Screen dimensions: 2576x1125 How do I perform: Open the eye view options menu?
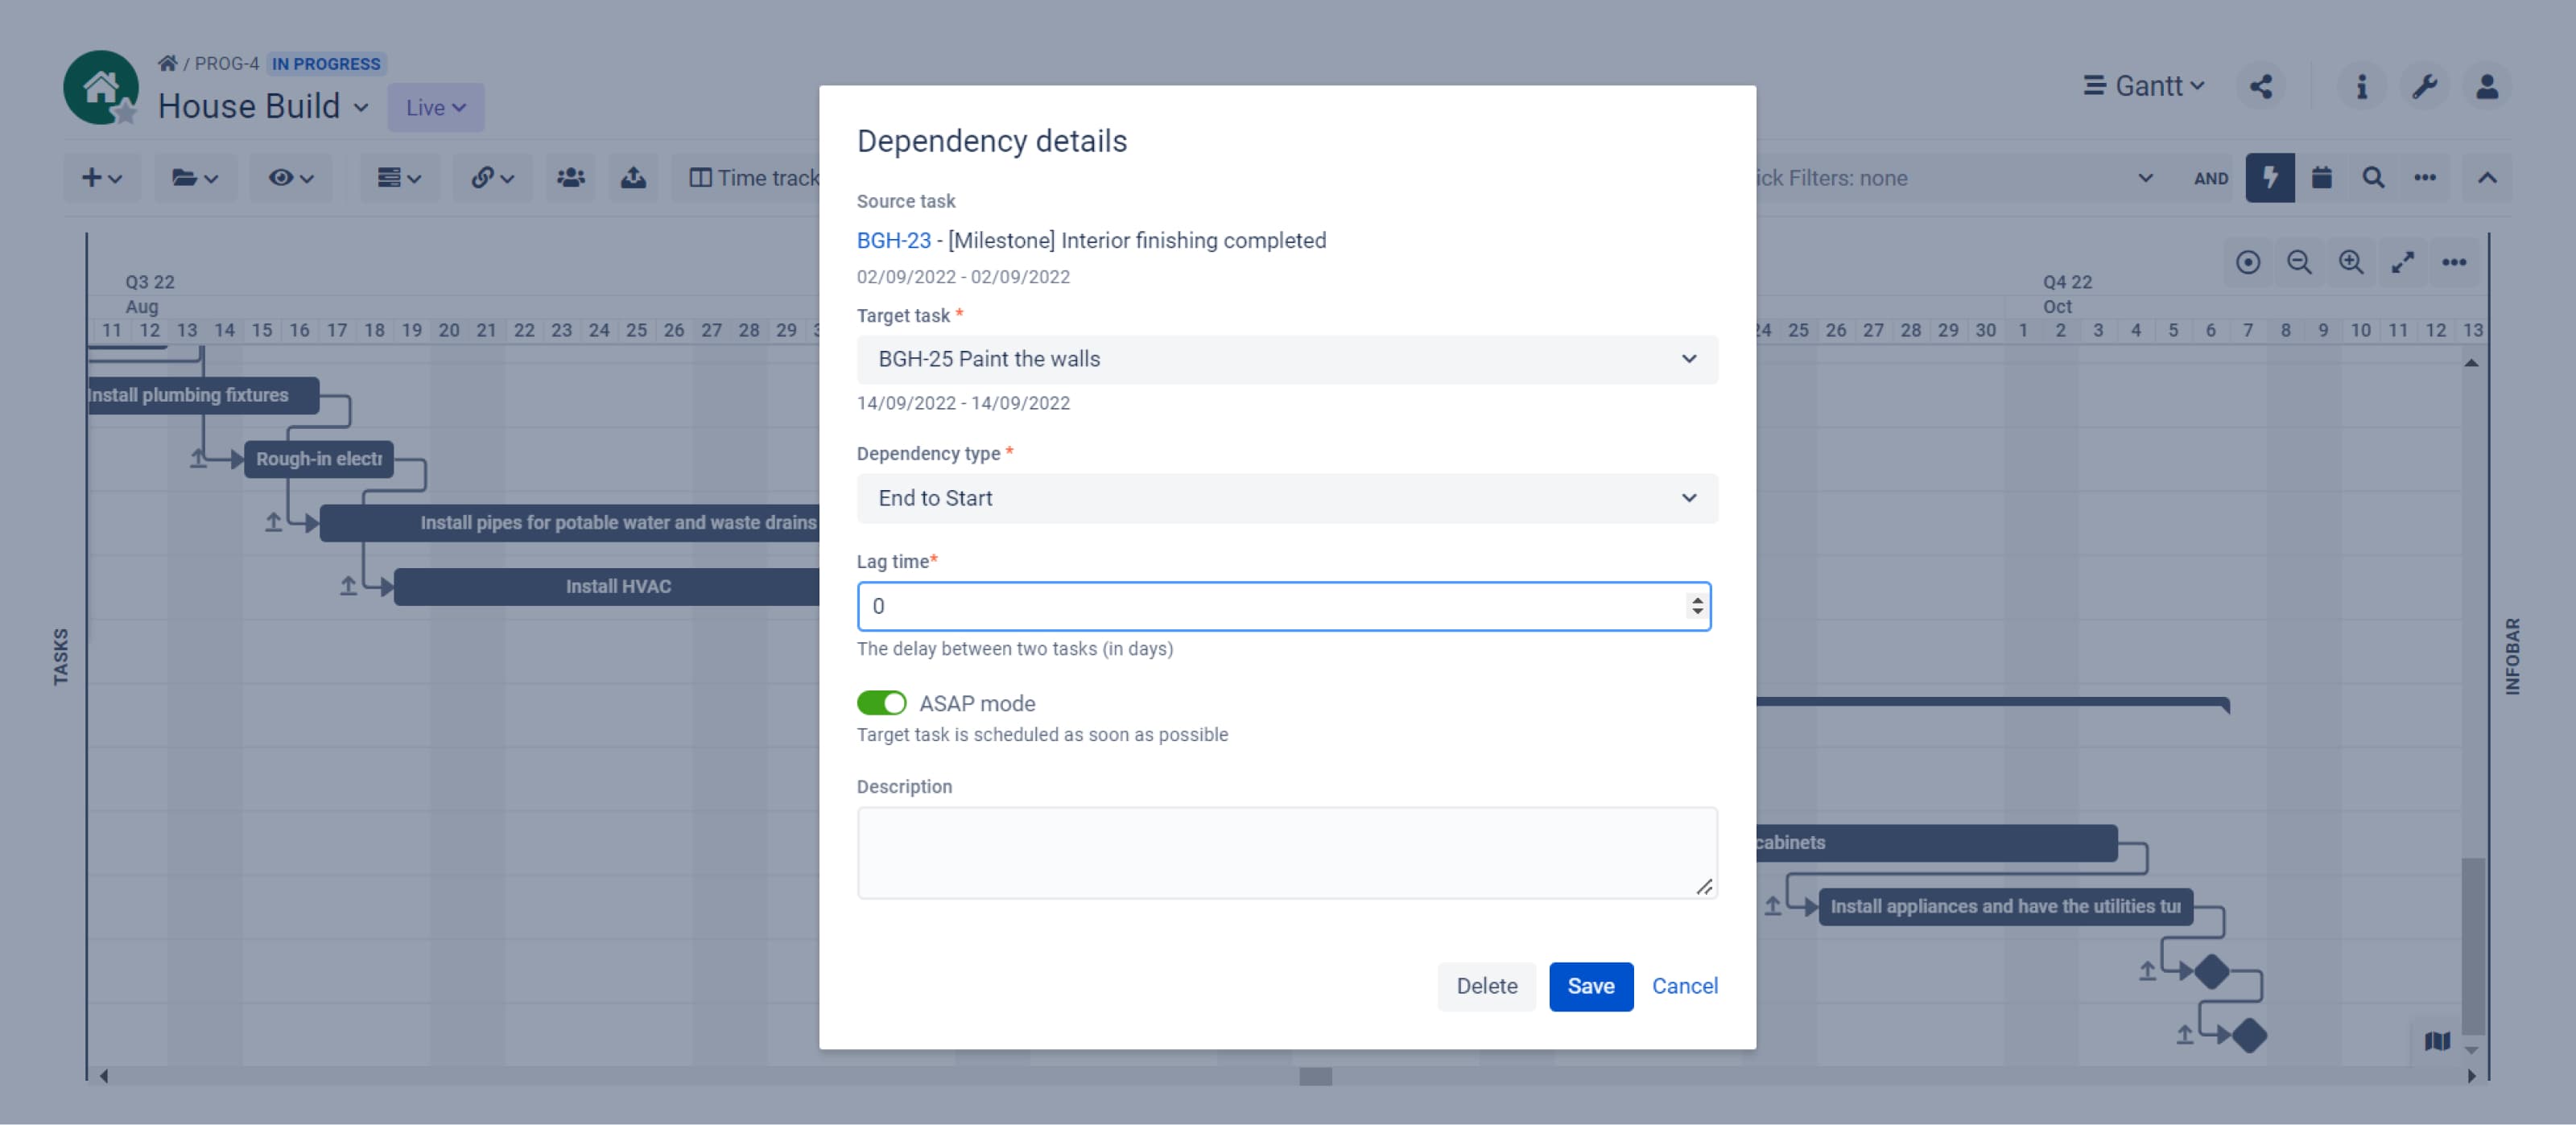pyautogui.click(x=291, y=178)
